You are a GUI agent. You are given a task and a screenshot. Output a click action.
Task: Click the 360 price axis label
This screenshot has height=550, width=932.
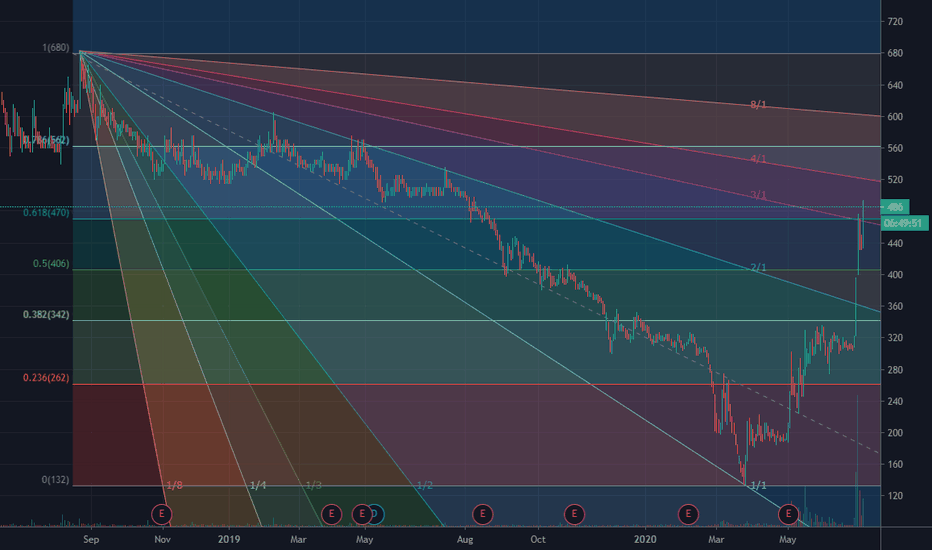pos(895,306)
